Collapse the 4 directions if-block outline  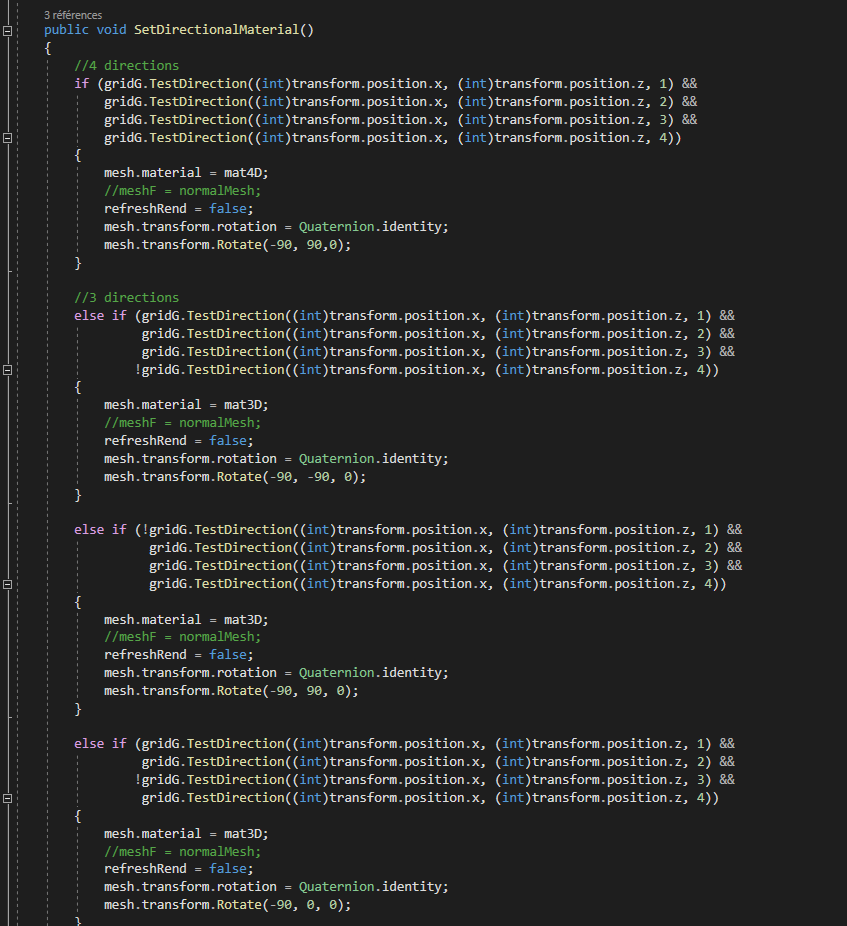(8, 138)
